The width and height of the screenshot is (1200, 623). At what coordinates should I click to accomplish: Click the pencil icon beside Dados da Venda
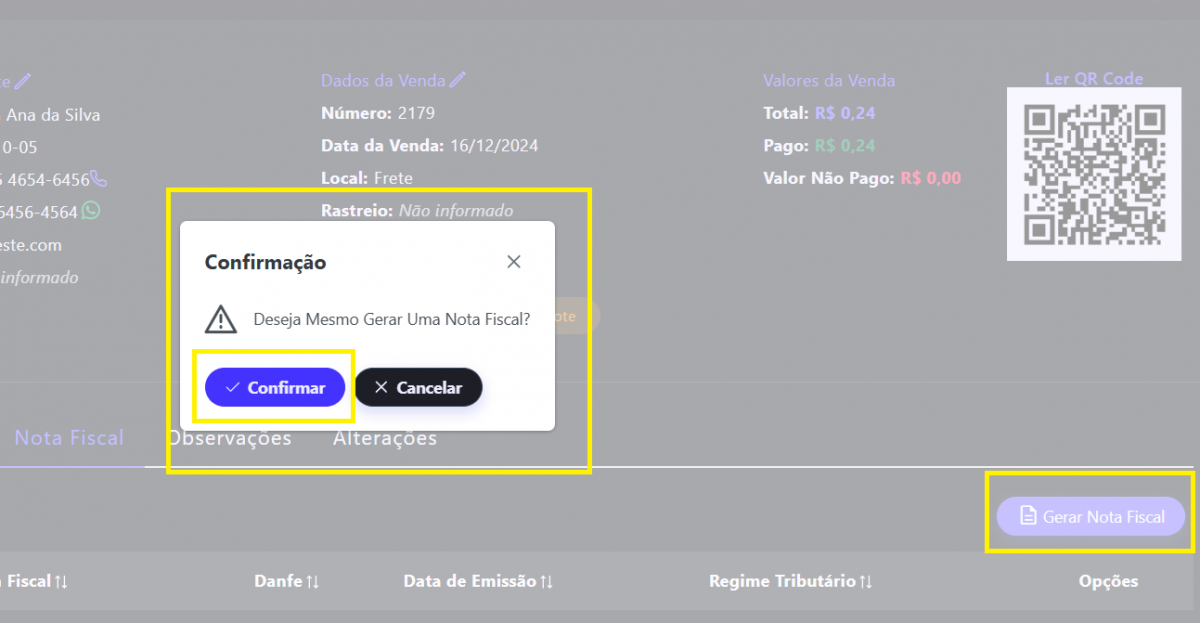pyautogui.click(x=458, y=80)
